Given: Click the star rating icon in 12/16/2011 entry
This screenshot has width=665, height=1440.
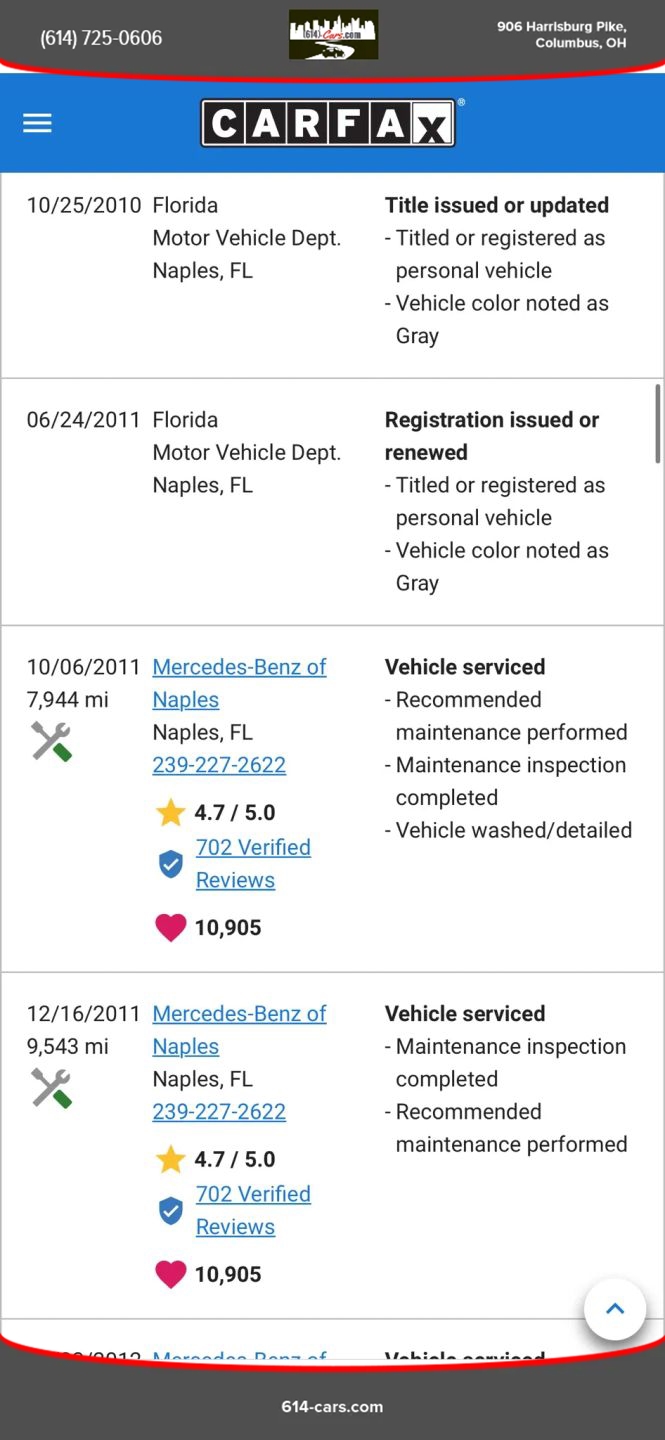Looking at the screenshot, I should pyautogui.click(x=171, y=1160).
